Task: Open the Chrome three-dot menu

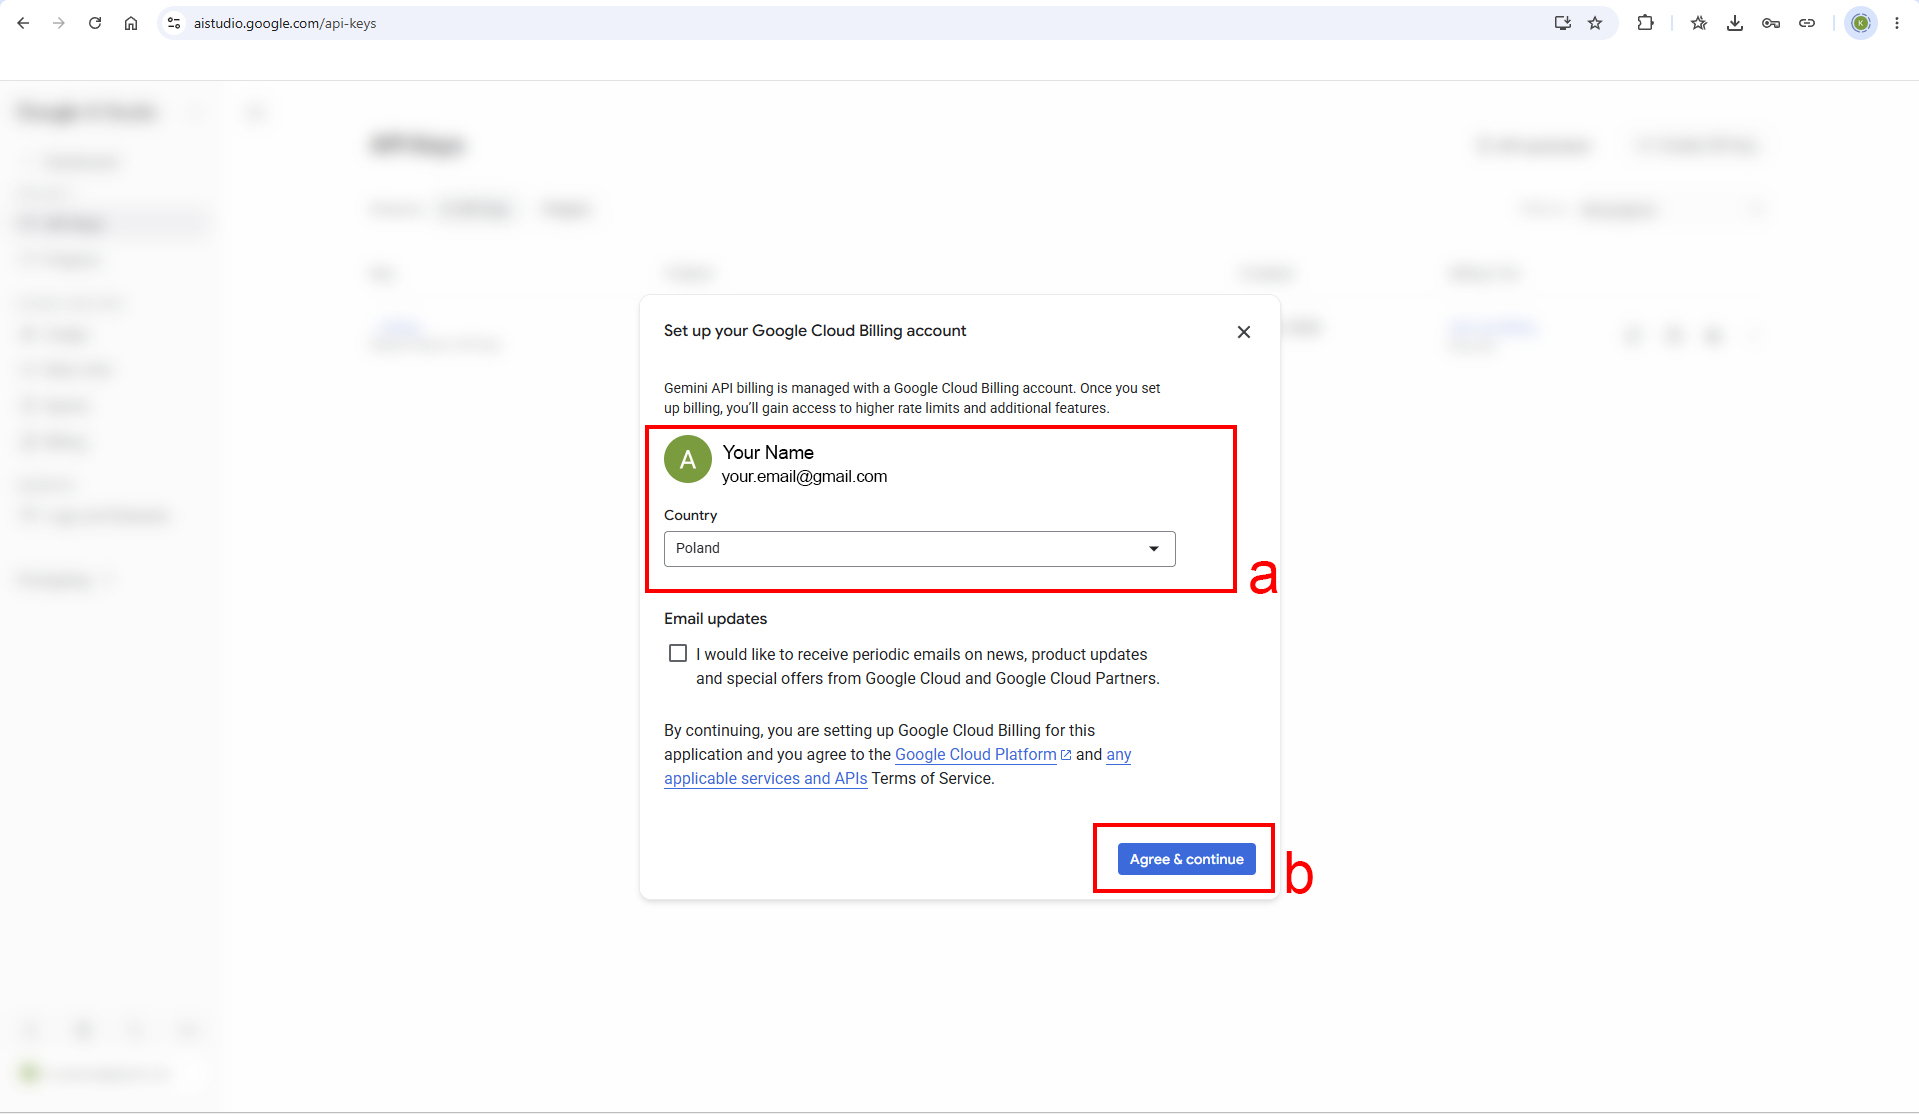Action: [x=1897, y=23]
